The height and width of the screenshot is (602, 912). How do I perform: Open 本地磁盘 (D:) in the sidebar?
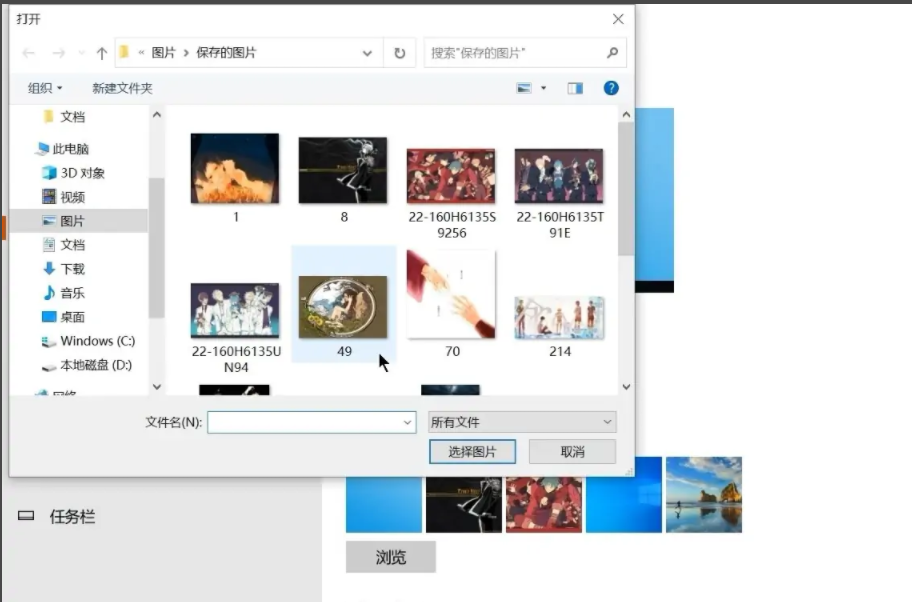pyautogui.click(x=96, y=365)
